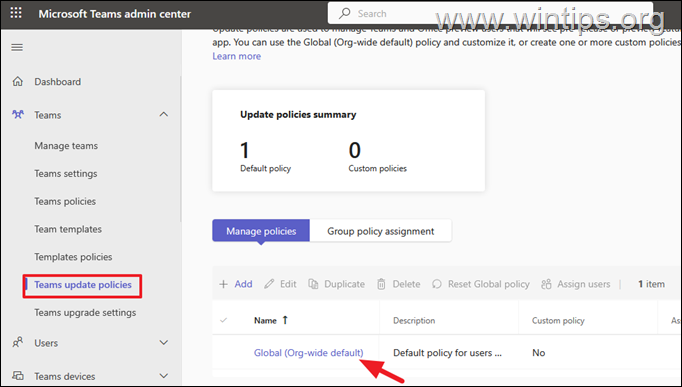The image size is (682, 387).
Task: Expand the Teams devices chevron
Action: 164,376
